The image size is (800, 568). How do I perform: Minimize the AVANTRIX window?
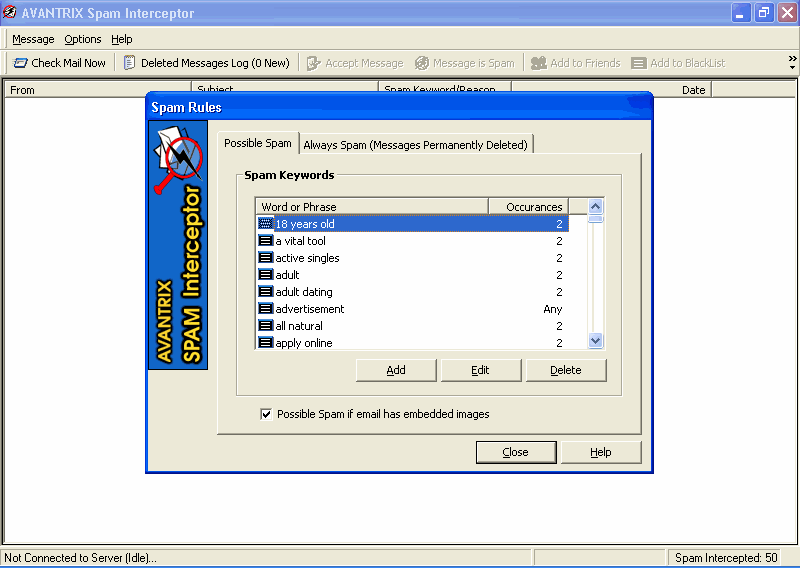(x=740, y=13)
